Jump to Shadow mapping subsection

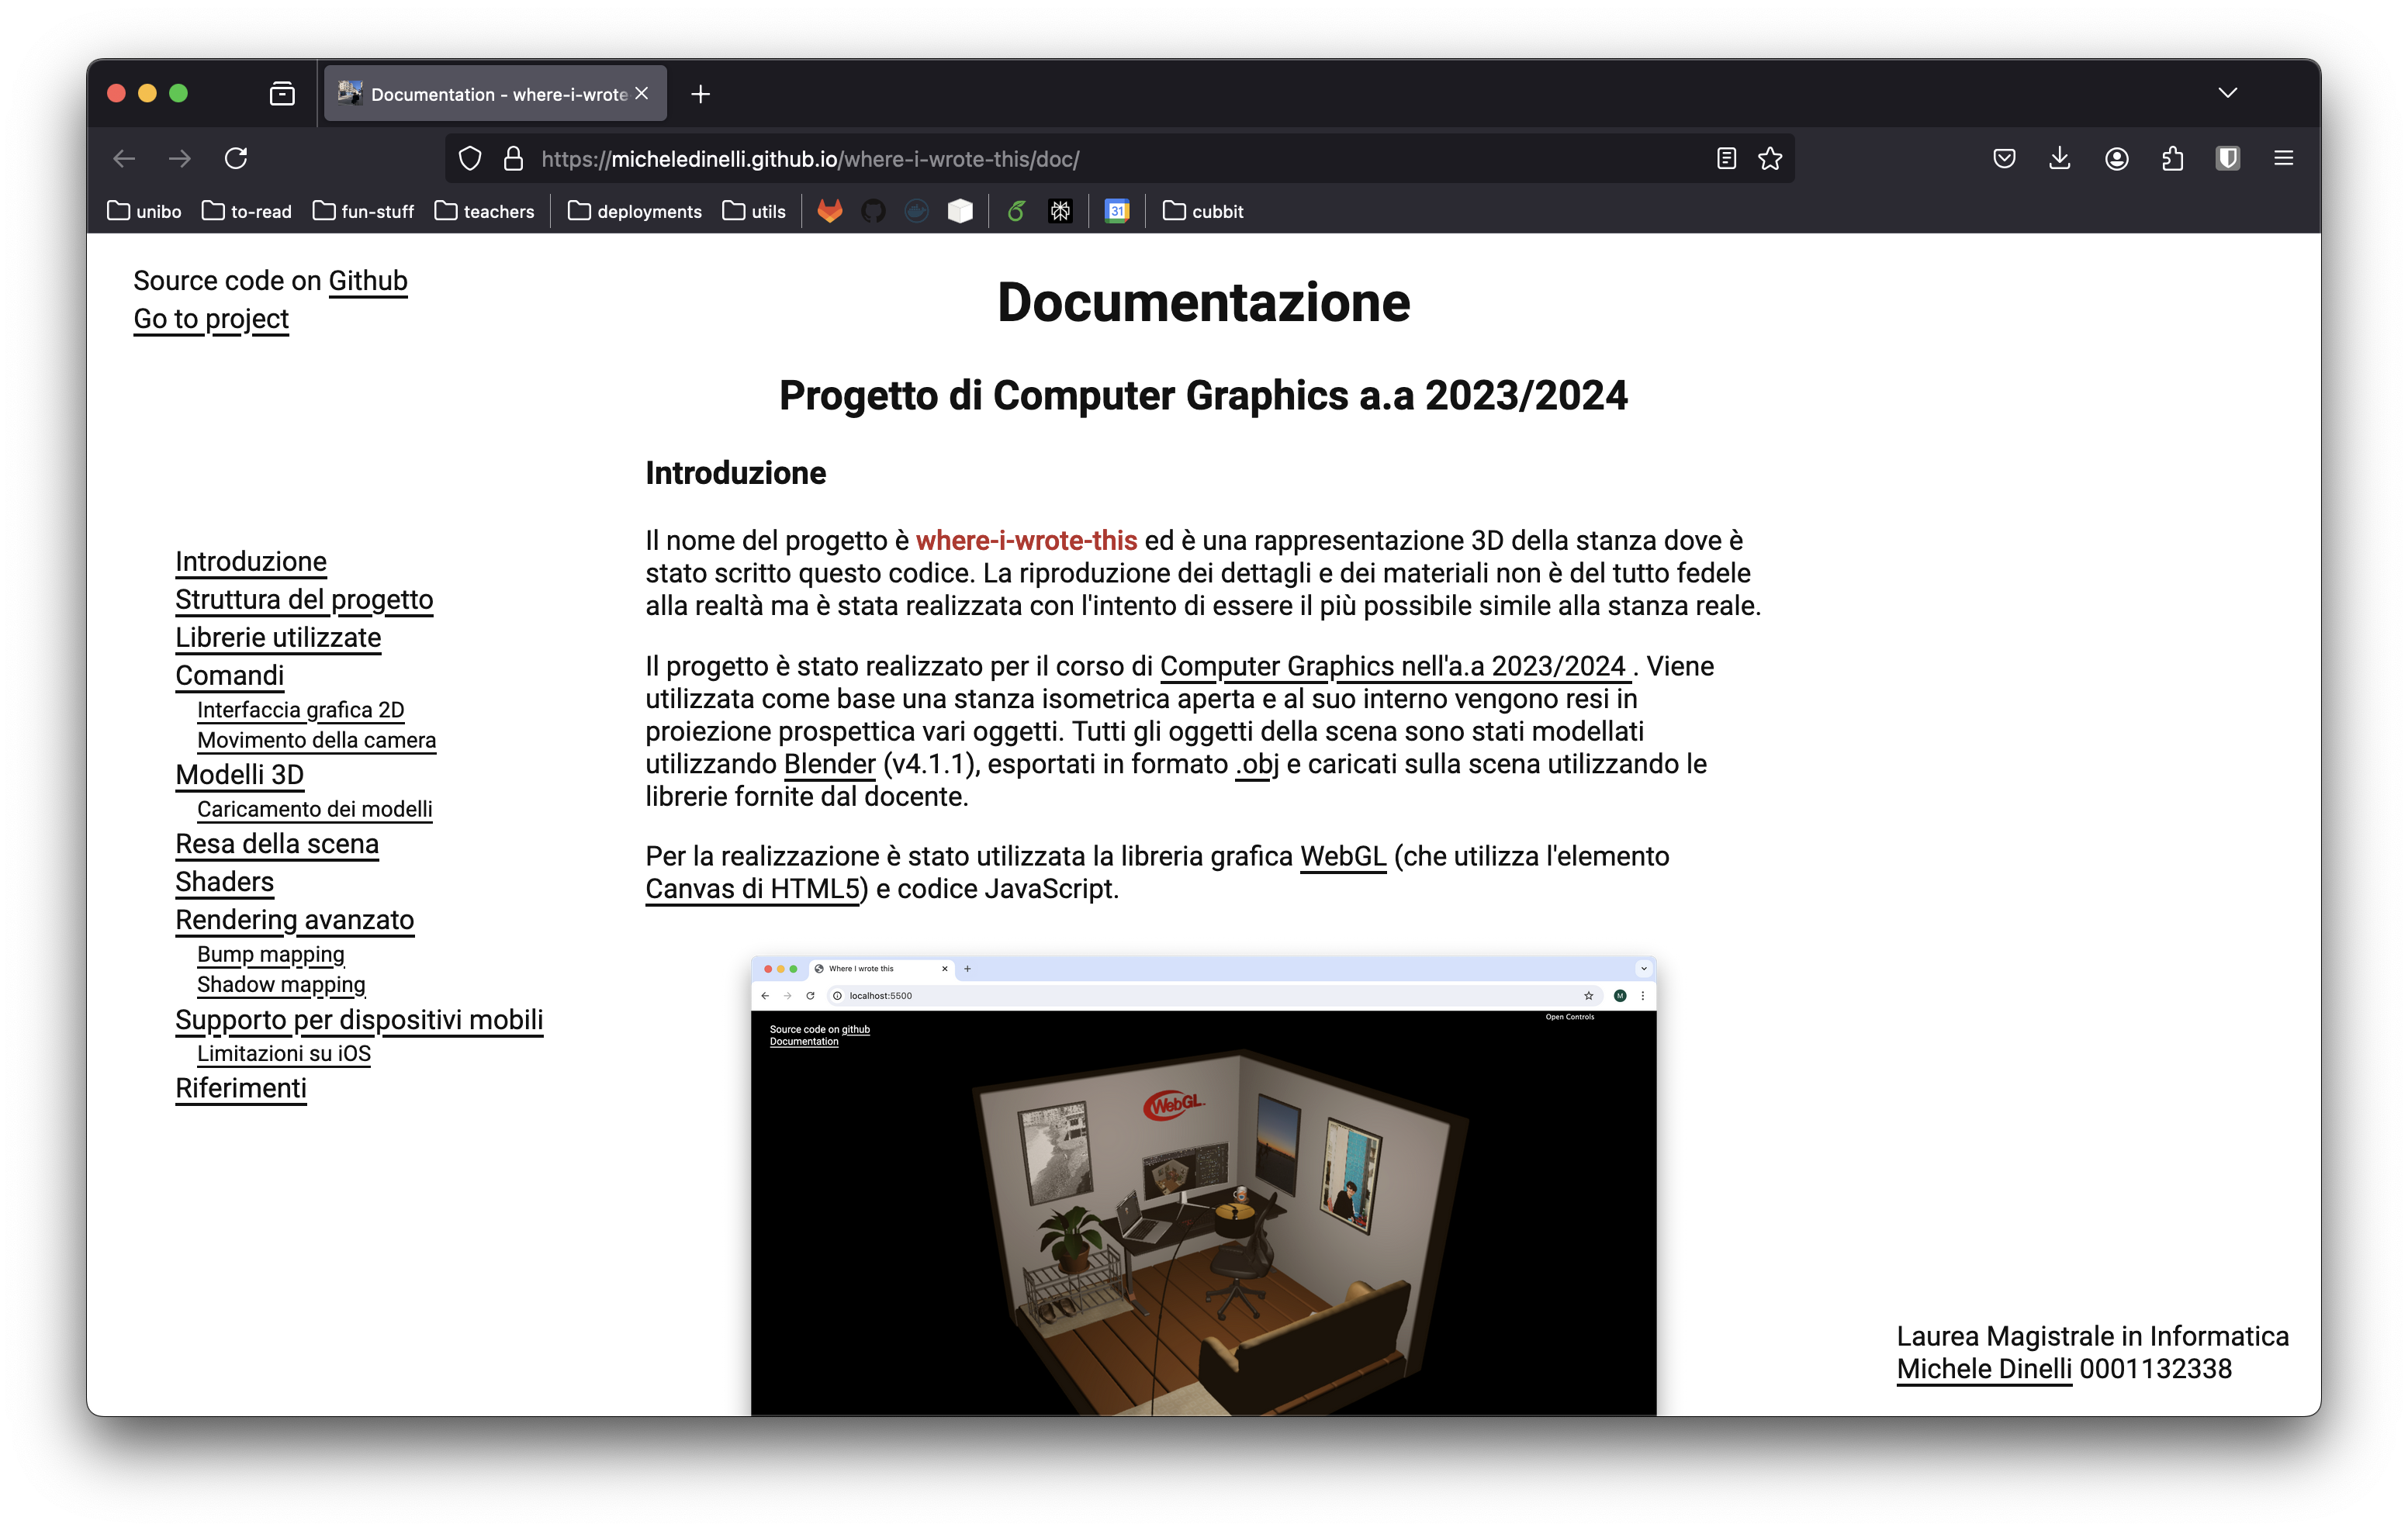pyautogui.click(x=281, y=985)
